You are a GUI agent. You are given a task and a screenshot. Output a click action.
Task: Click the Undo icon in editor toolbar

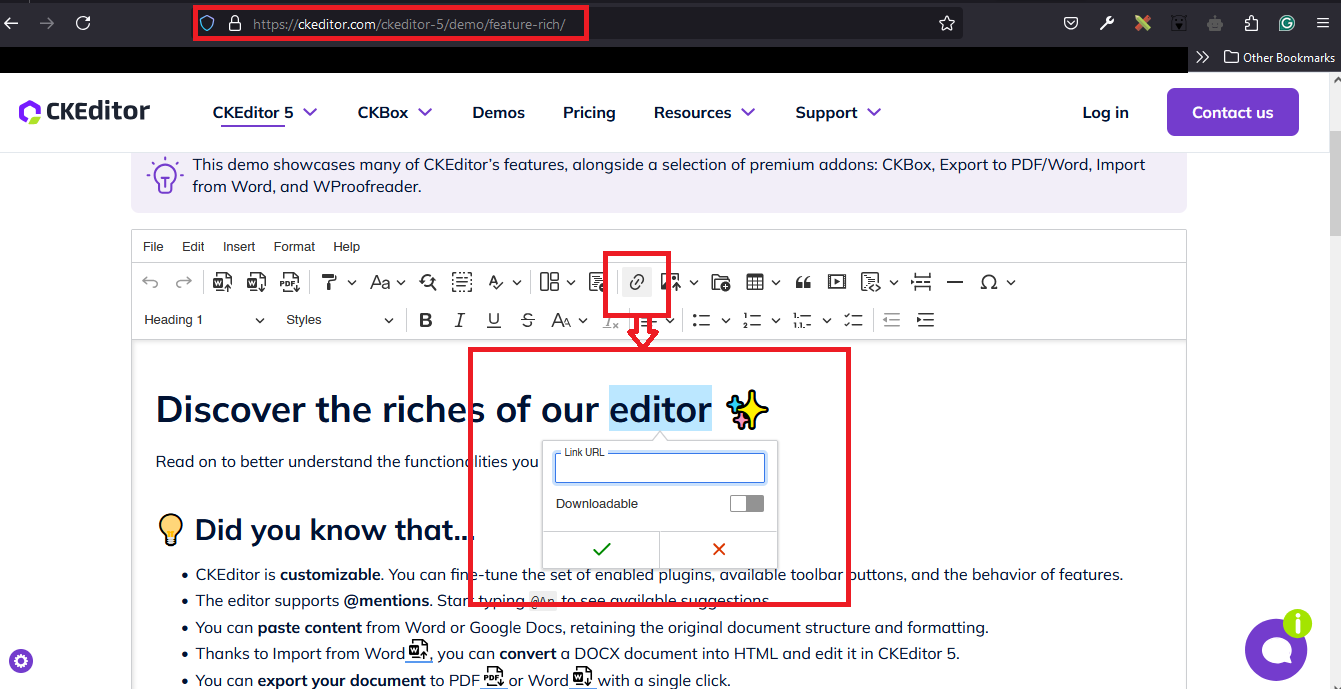coord(150,283)
